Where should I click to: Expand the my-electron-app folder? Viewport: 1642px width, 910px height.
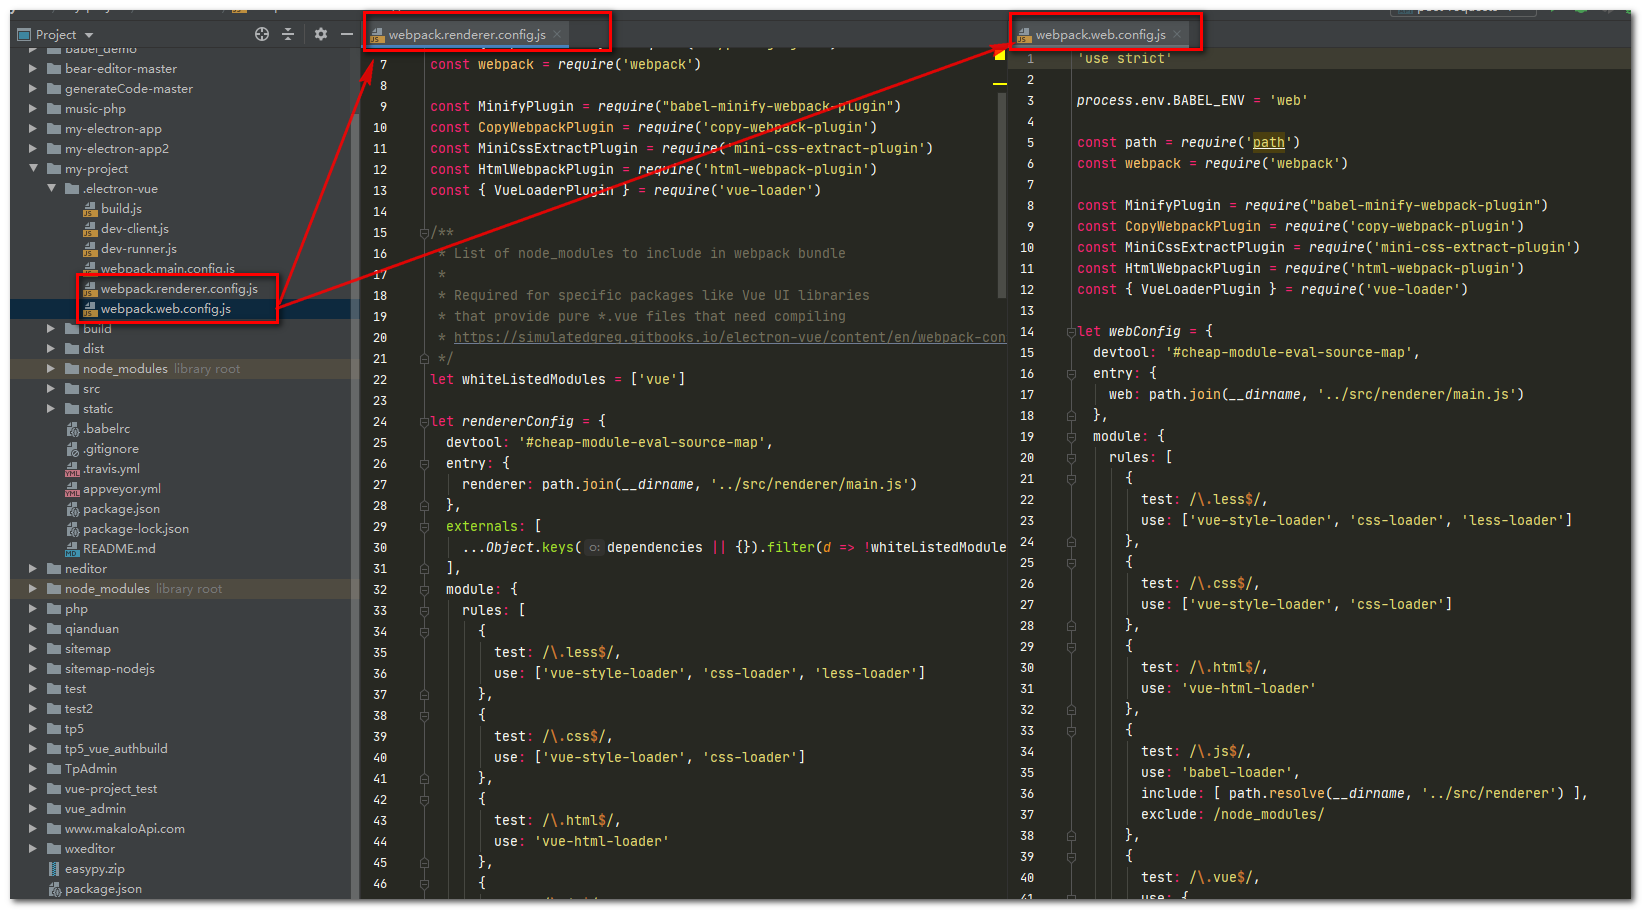[x=33, y=129]
